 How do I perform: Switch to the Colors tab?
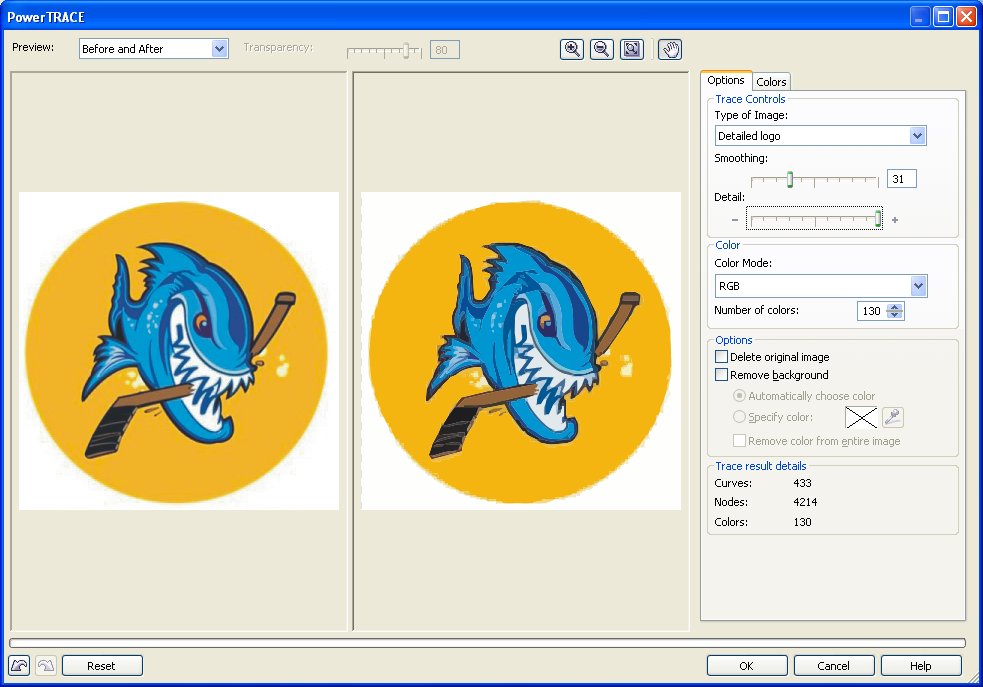pyautogui.click(x=770, y=81)
